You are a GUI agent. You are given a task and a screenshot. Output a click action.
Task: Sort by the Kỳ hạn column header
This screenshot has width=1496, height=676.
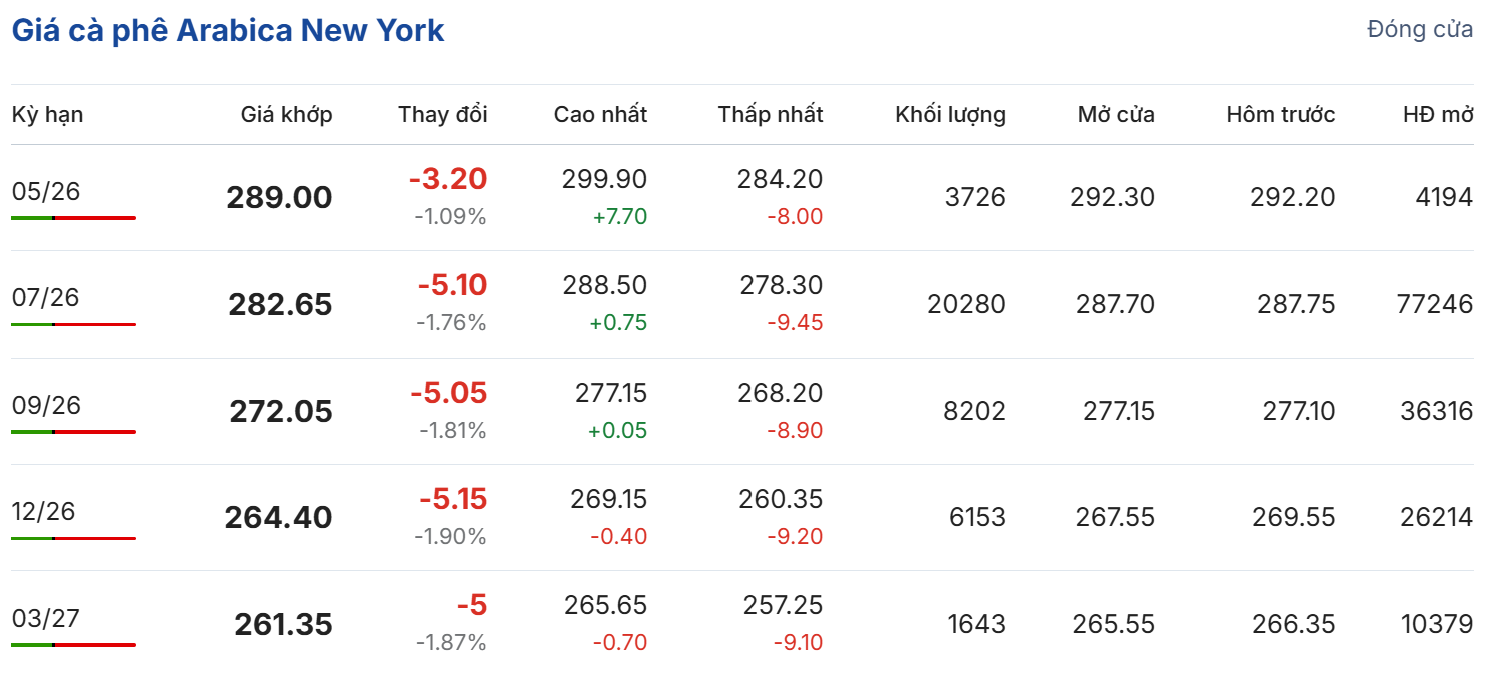(x=47, y=114)
